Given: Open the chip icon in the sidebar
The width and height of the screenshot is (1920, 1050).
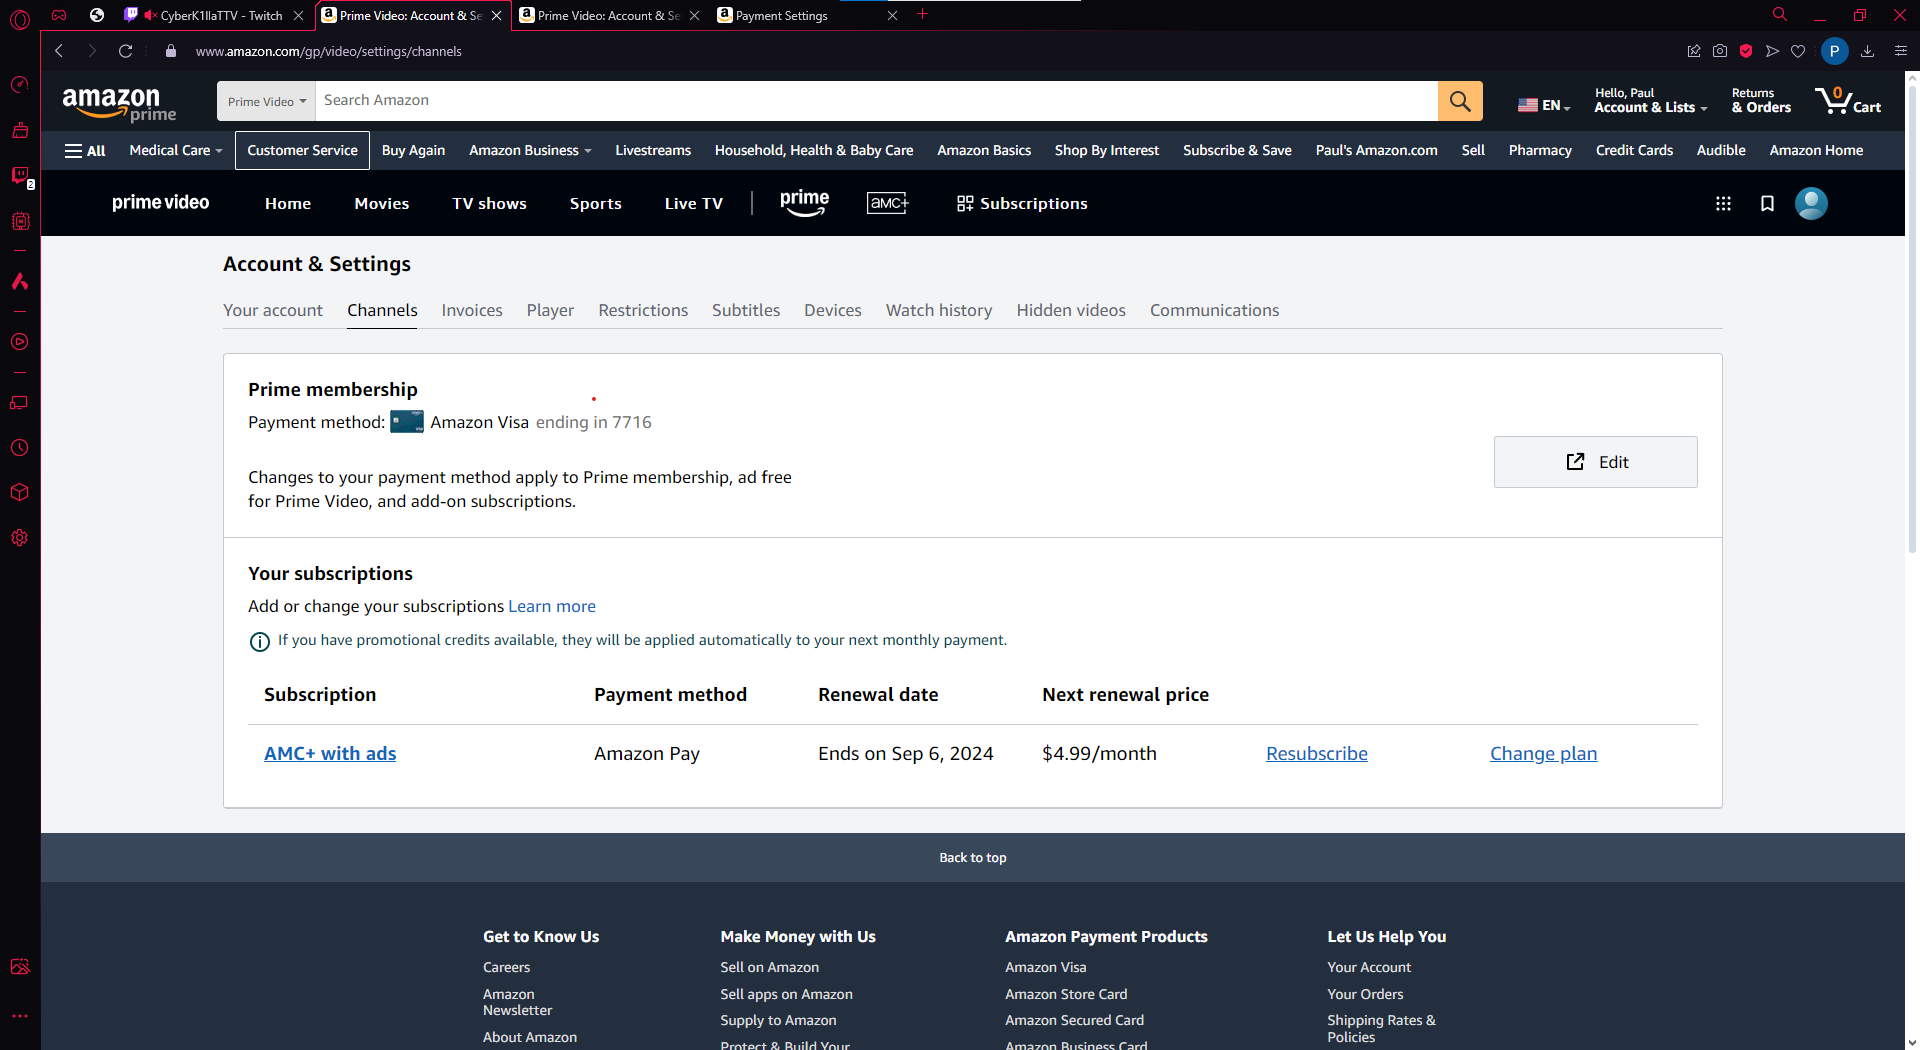Looking at the screenshot, I should coord(20,221).
